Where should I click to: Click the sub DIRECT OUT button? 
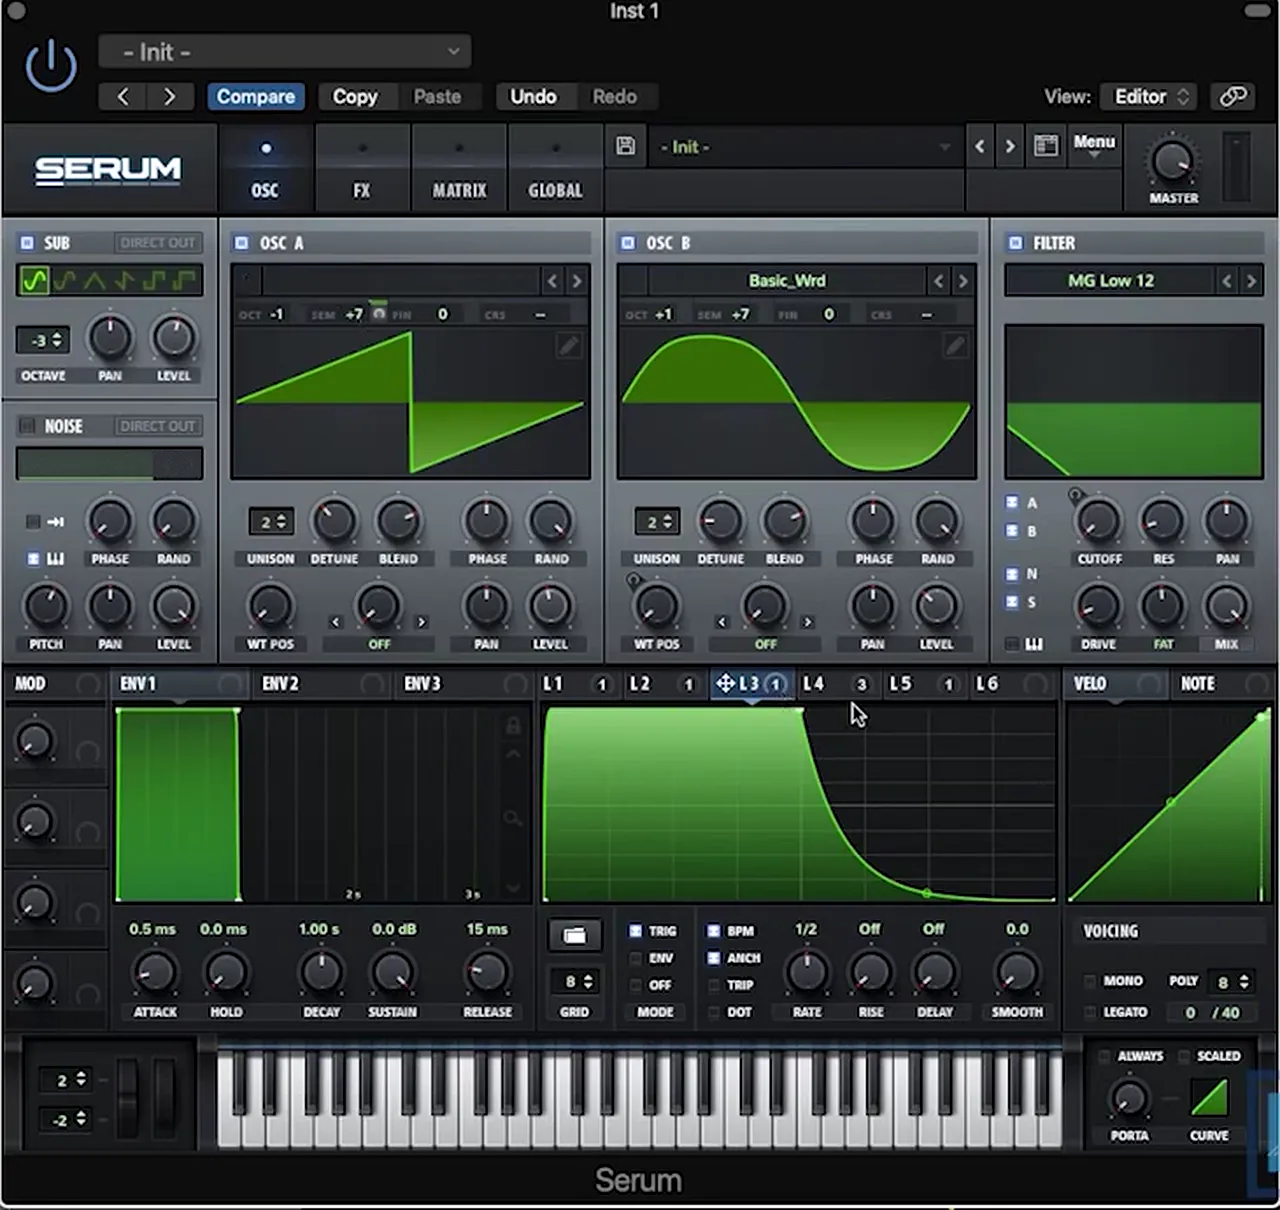[x=157, y=243]
